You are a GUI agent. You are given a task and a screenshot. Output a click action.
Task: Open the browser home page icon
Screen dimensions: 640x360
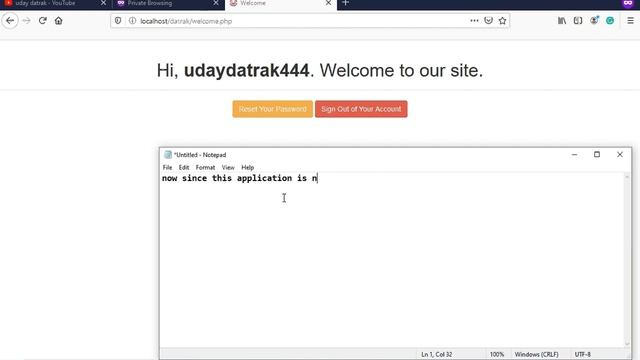pos(58,20)
